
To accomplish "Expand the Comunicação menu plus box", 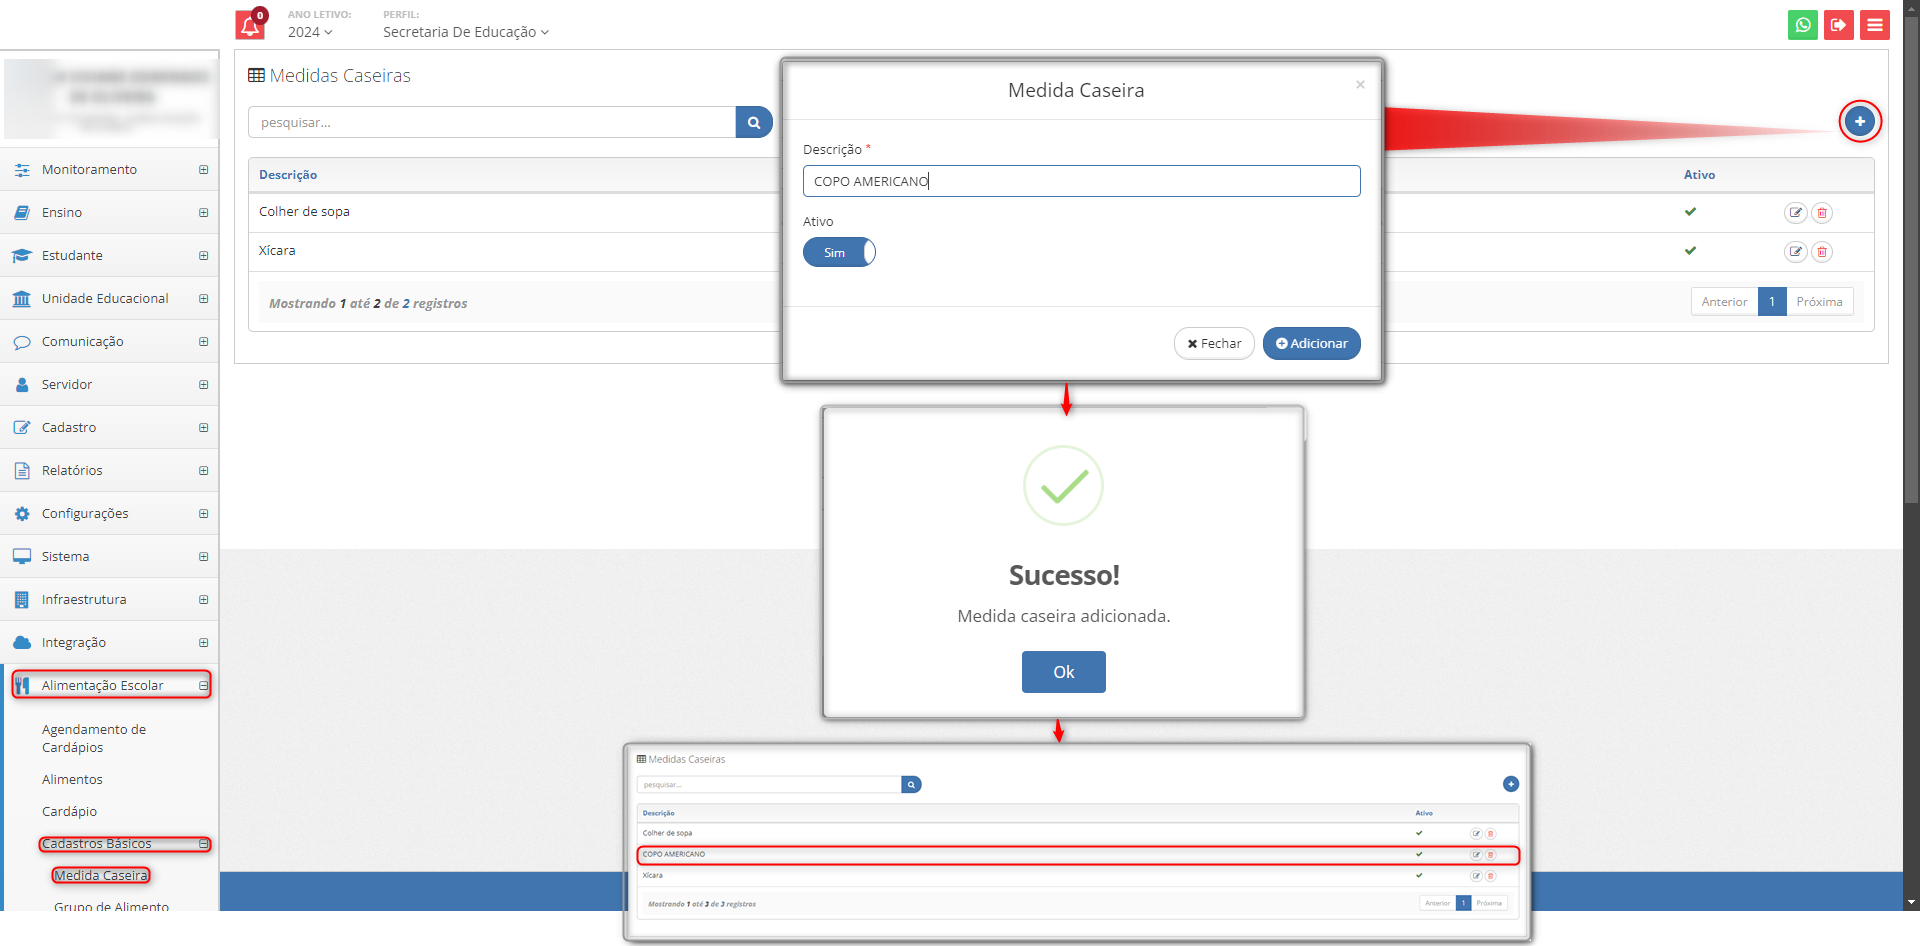I will coord(204,342).
